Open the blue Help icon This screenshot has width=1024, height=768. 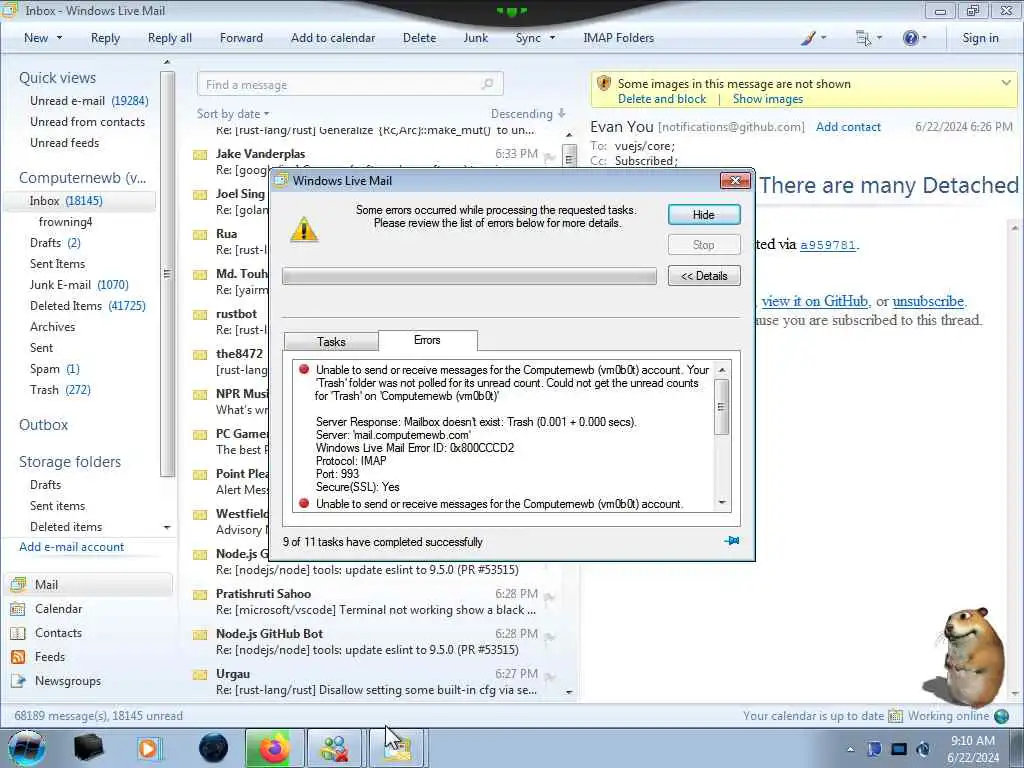pos(910,38)
